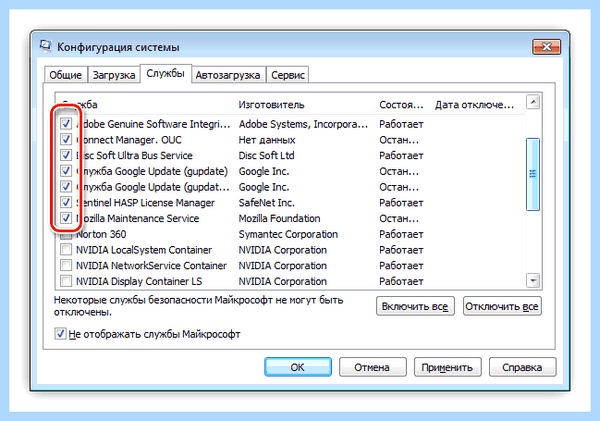
Task: Open the Сервис tab
Action: click(x=288, y=75)
